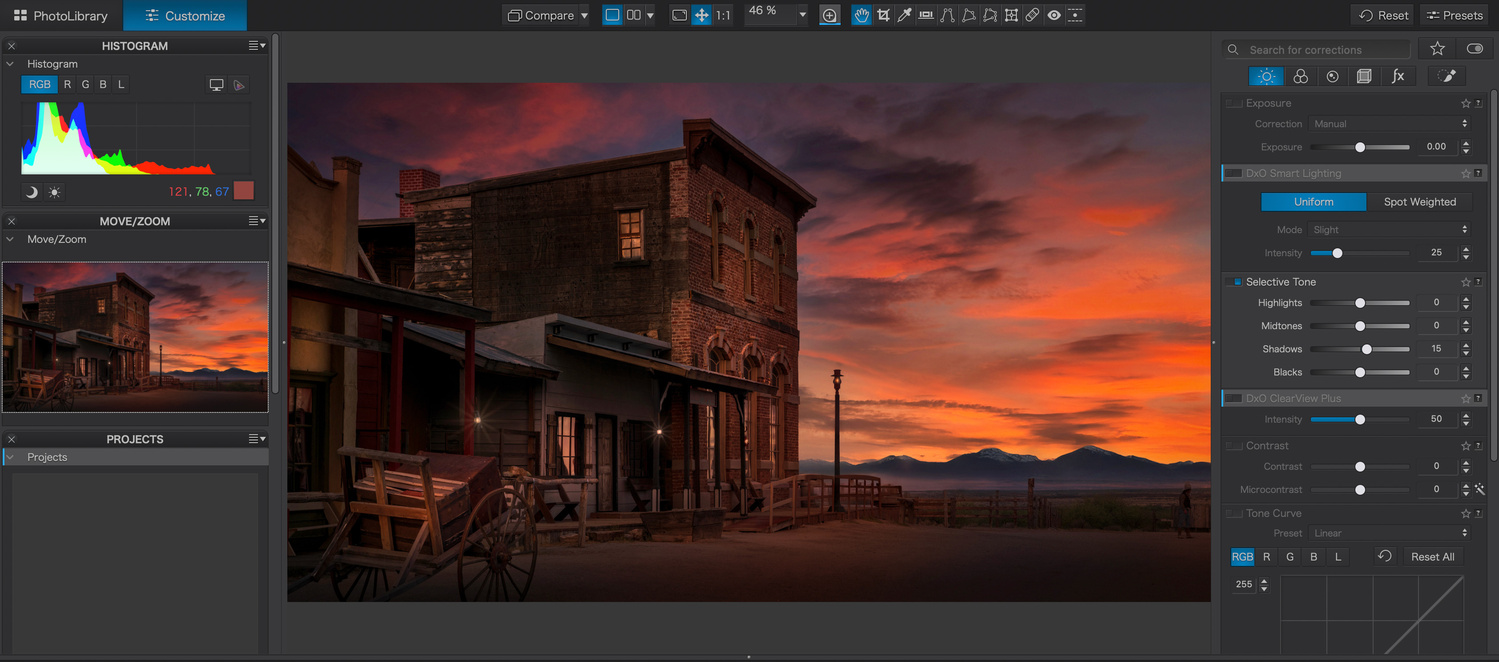Select the Repair bandage tool
This screenshot has width=1499, height=662.
click(1032, 15)
